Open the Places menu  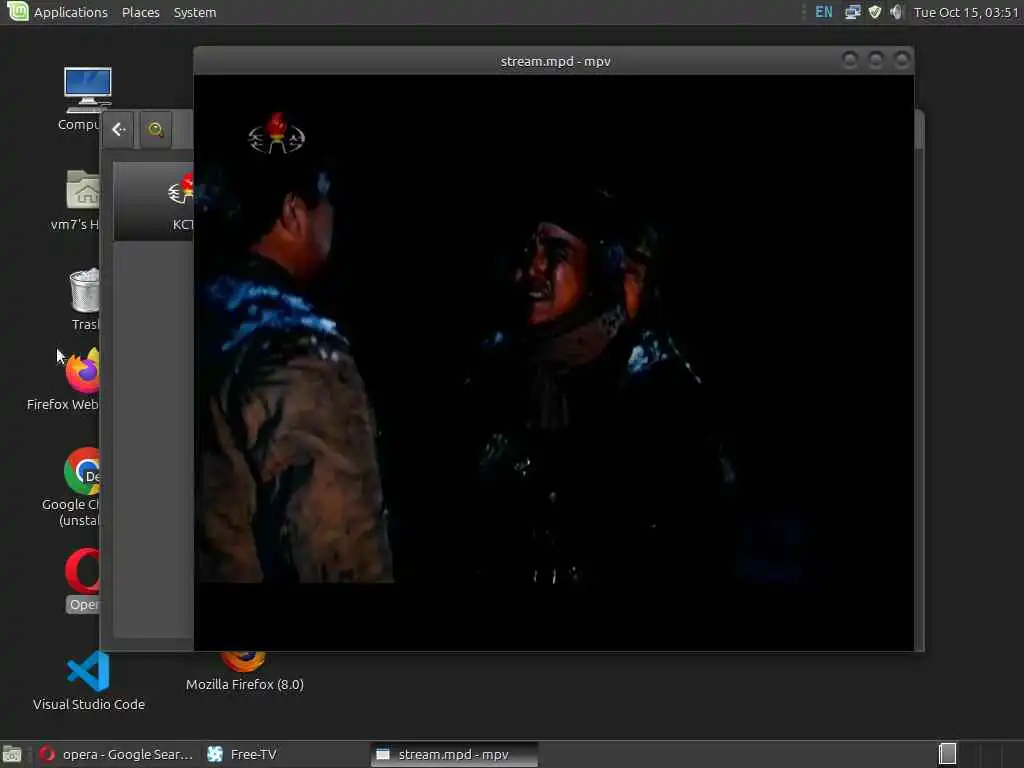pyautogui.click(x=140, y=12)
